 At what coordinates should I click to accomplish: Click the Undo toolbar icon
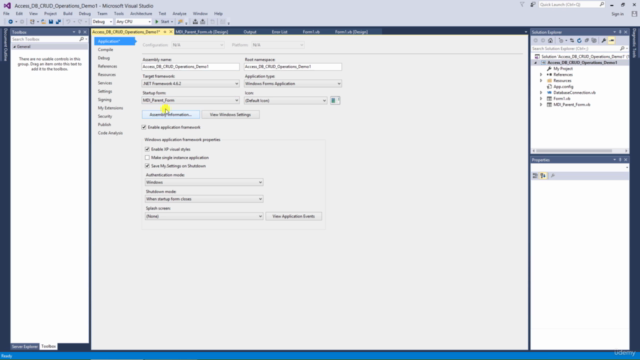point(68,22)
